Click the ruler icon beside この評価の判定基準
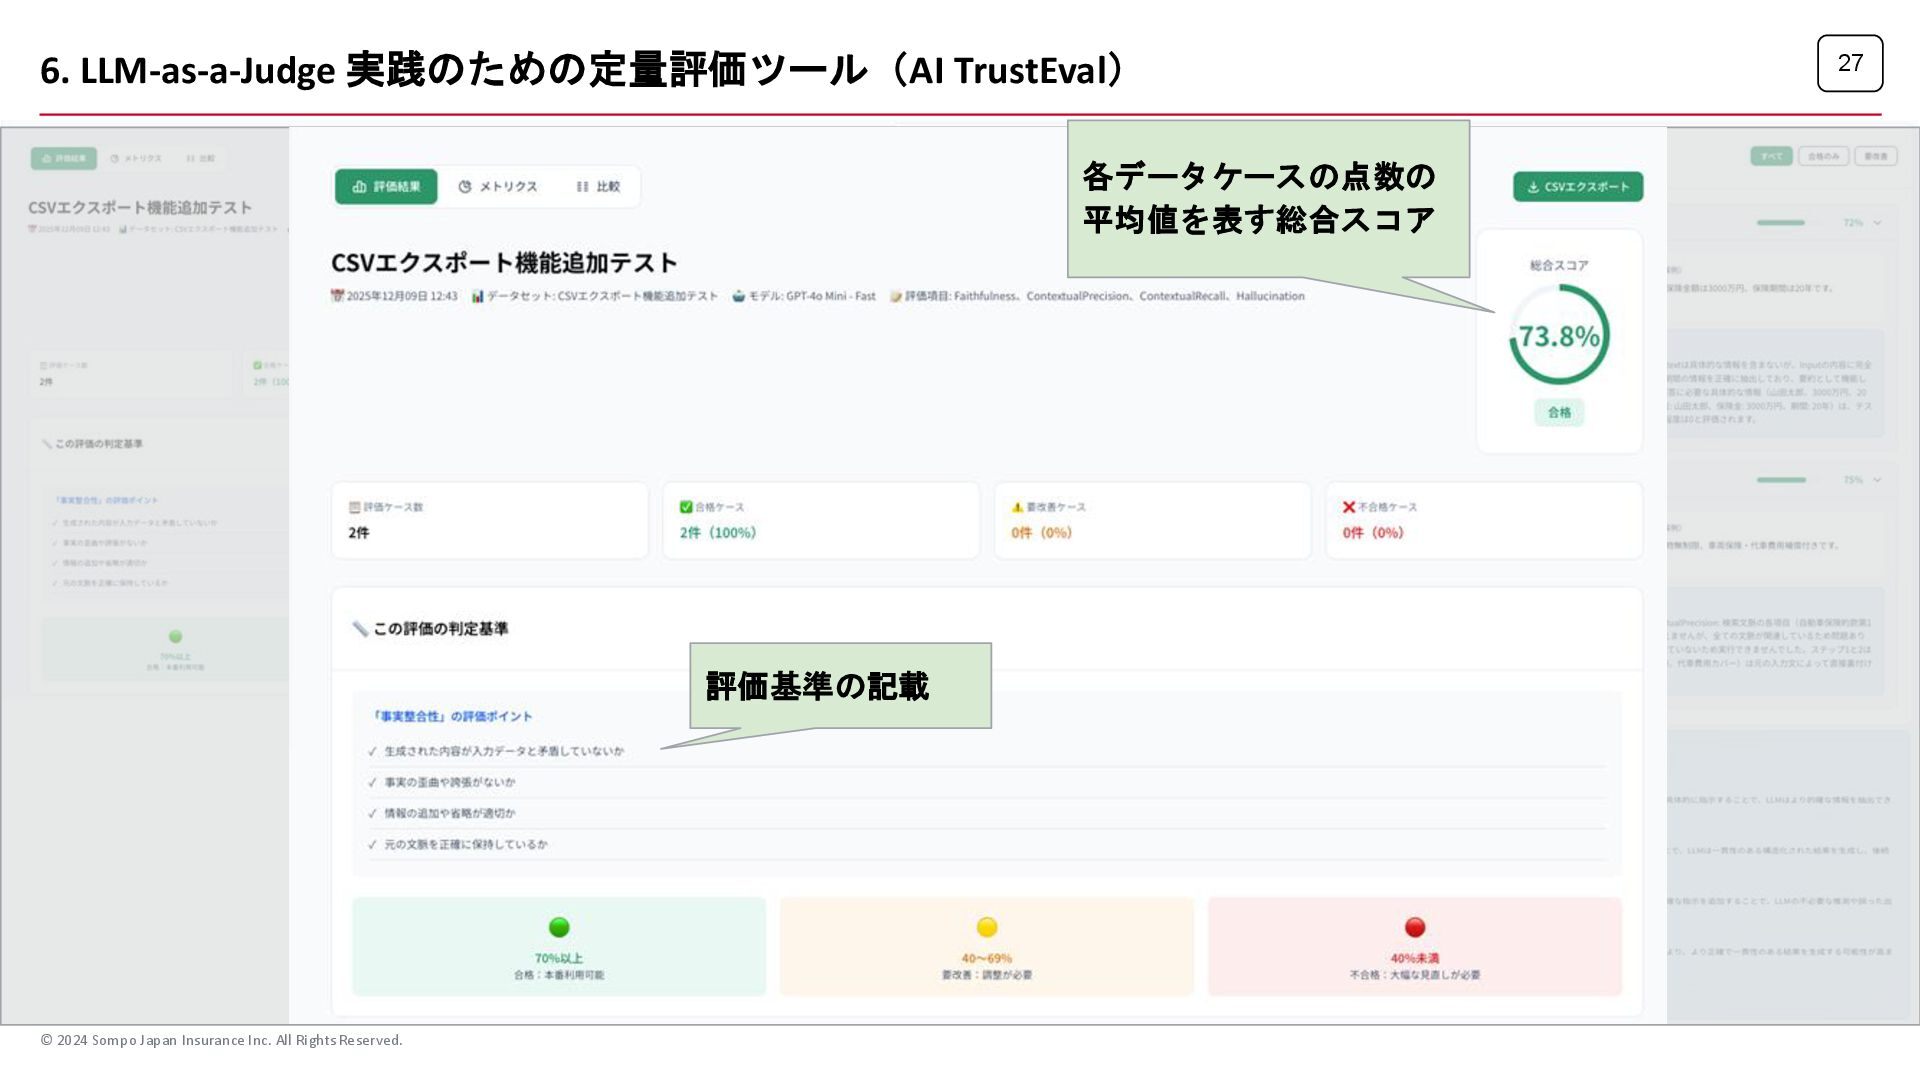Image resolution: width=1920 pixels, height=1080 pixels. pyautogui.click(x=360, y=629)
